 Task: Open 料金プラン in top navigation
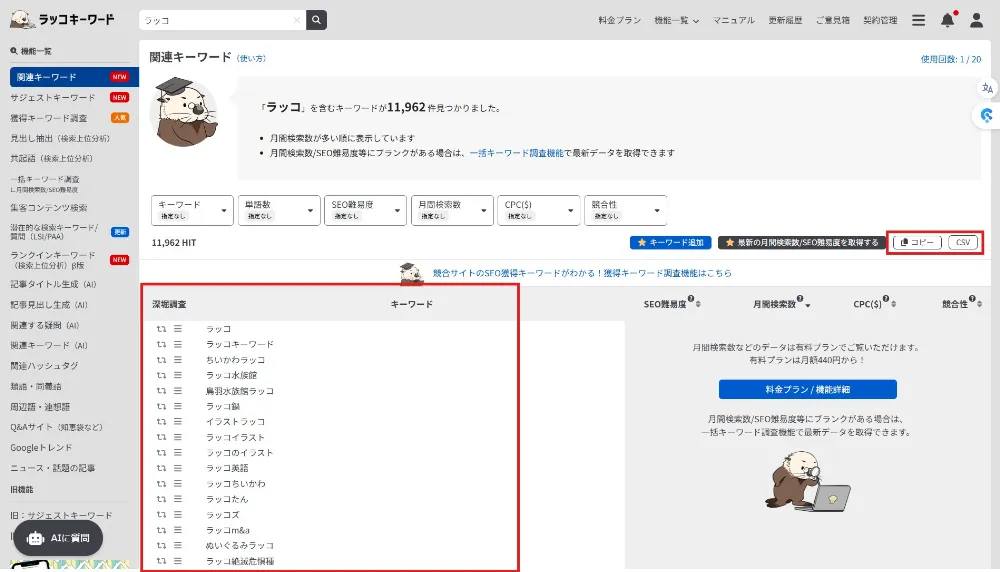pos(619,20)
